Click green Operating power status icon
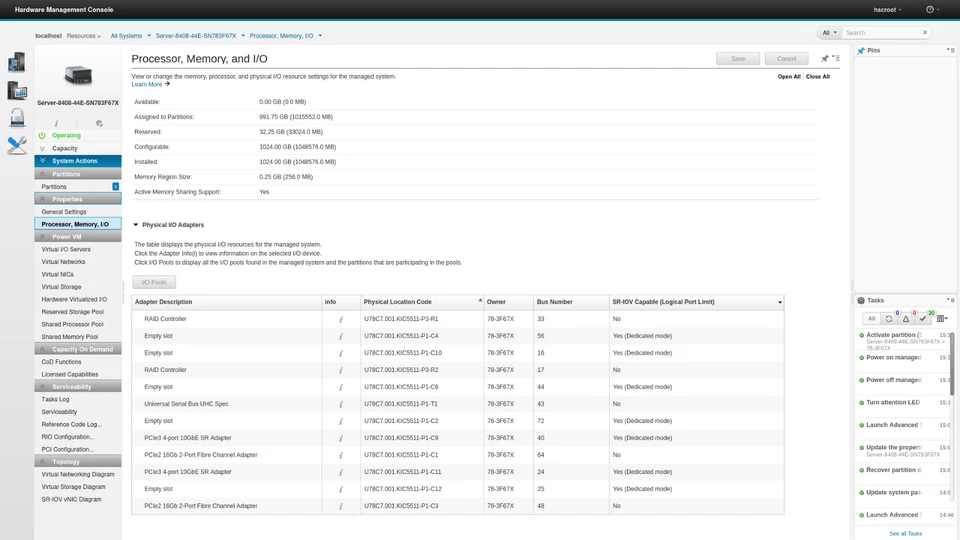Screen dimensions: 960x540 [42, 135]
